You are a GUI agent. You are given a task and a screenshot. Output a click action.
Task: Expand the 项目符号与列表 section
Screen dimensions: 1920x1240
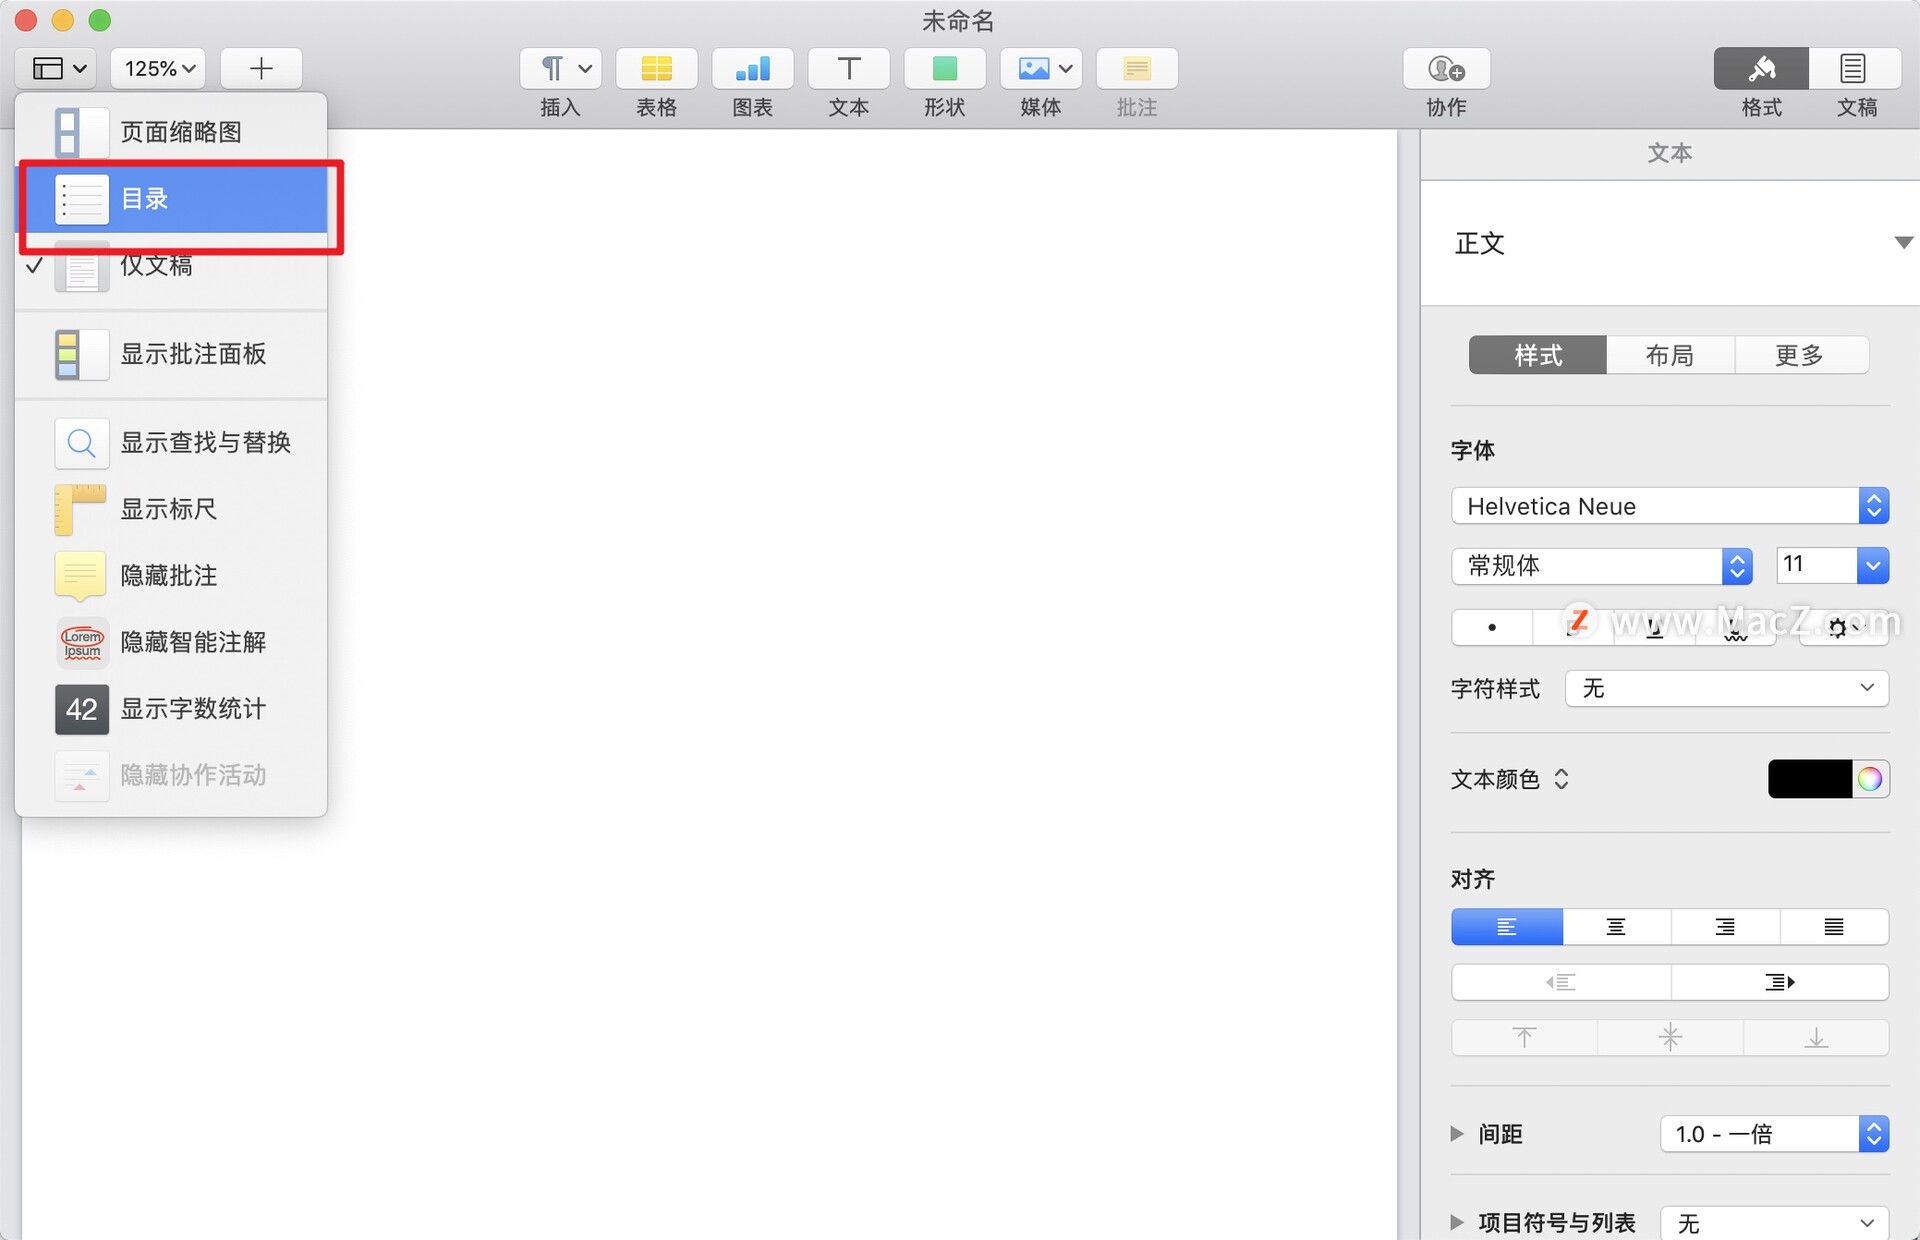(1457, 1222)
